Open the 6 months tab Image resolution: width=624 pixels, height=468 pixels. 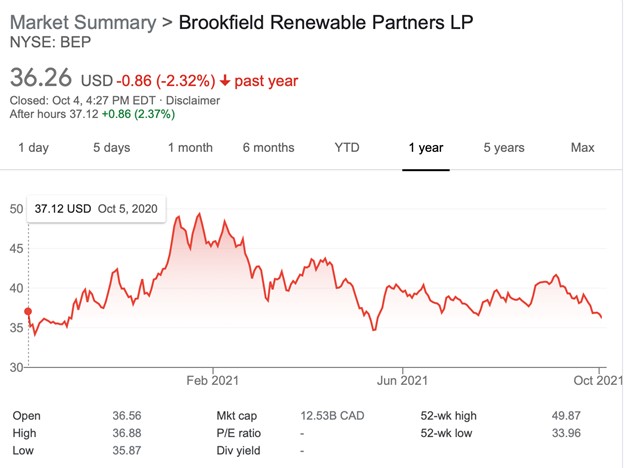(x=268, y=148)
